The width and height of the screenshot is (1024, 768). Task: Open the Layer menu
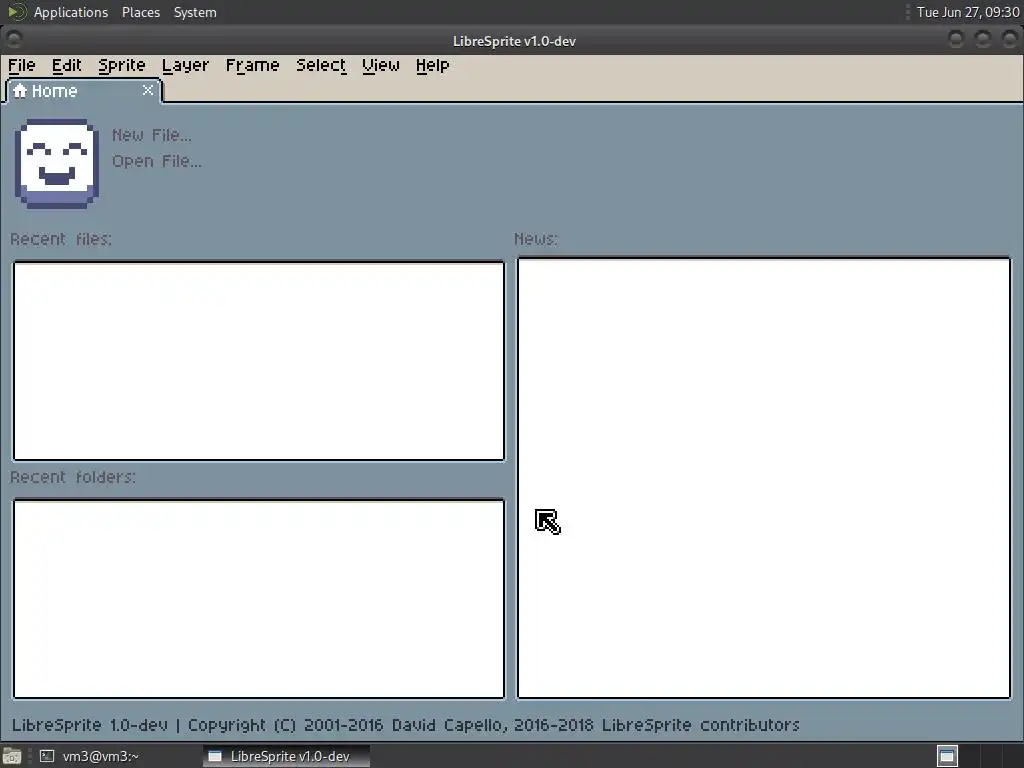pyautogui.click(x=185, y=65)
